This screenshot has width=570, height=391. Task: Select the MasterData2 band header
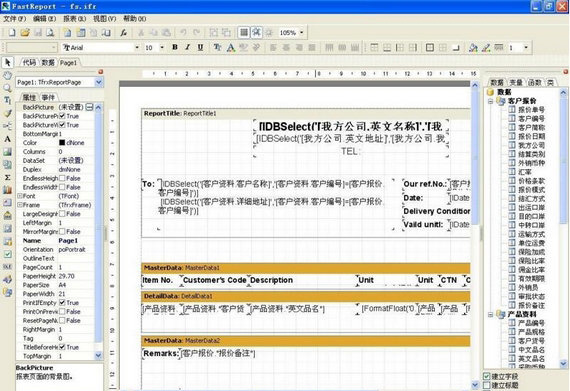coord(306,340)
